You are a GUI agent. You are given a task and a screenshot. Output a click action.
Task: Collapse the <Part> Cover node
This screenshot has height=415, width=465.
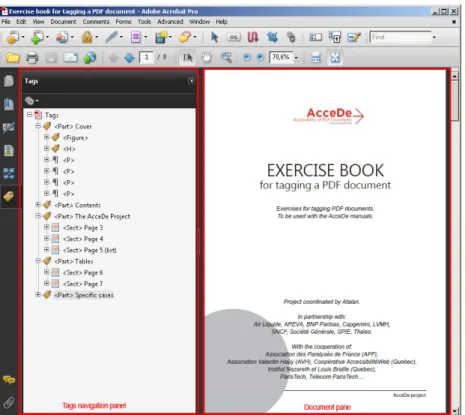[38, 126]
